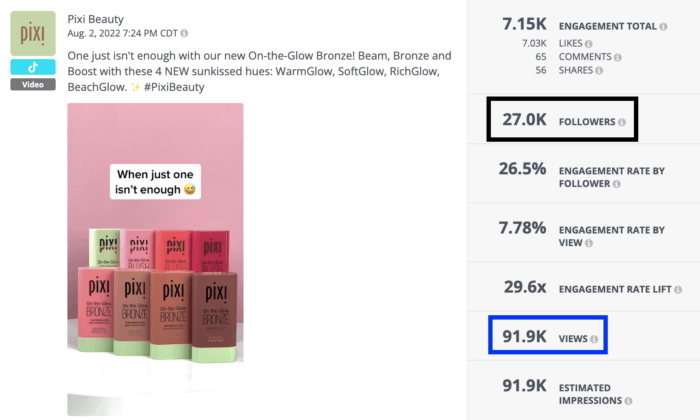
Task: Select the 27.0K followers value
Action: pos(522,120)
